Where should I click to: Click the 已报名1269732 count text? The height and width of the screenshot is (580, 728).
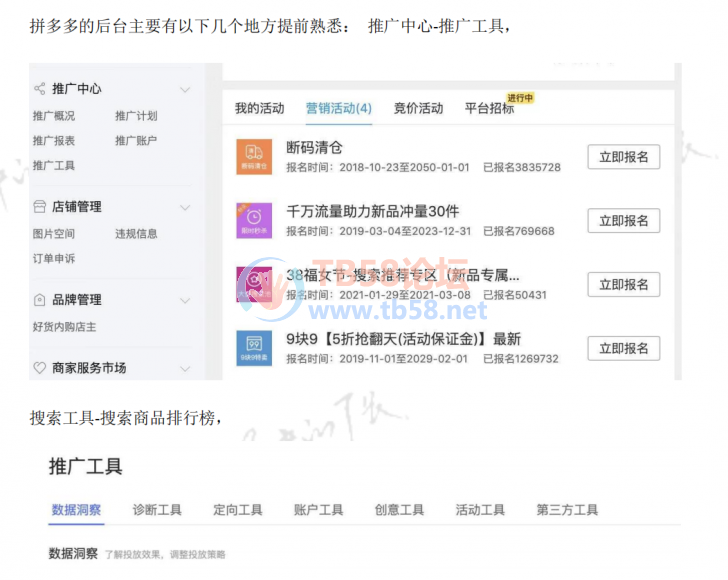coord(520,358)
